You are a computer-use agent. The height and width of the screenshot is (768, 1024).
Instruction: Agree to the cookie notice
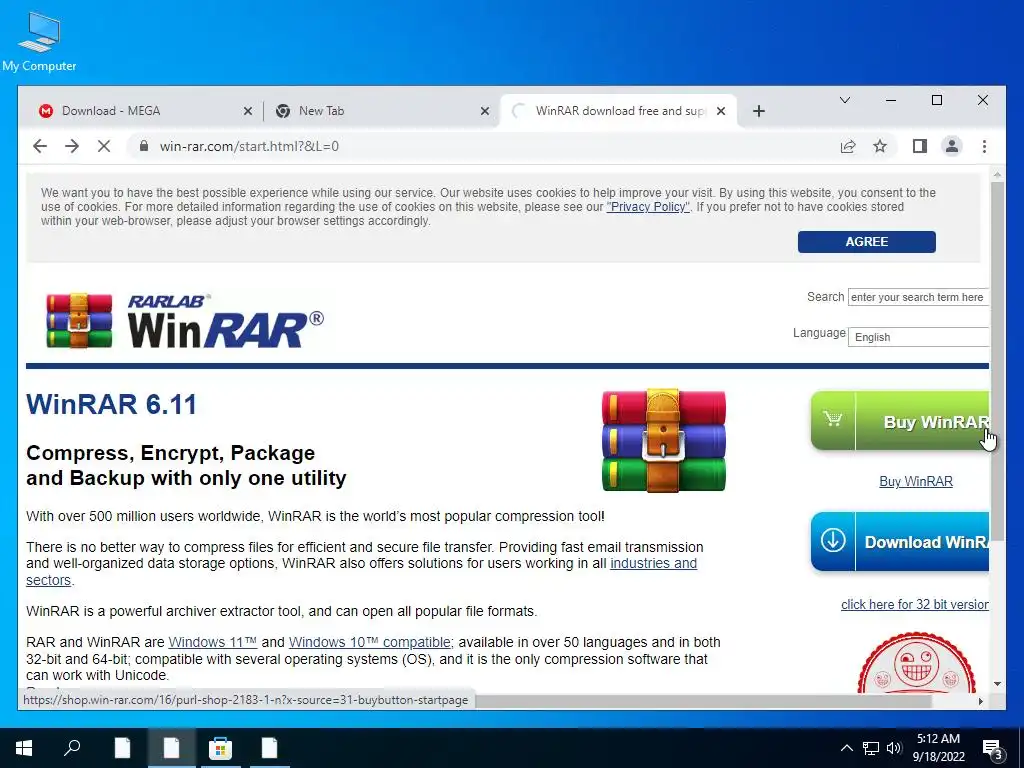[x=867, y=242]
